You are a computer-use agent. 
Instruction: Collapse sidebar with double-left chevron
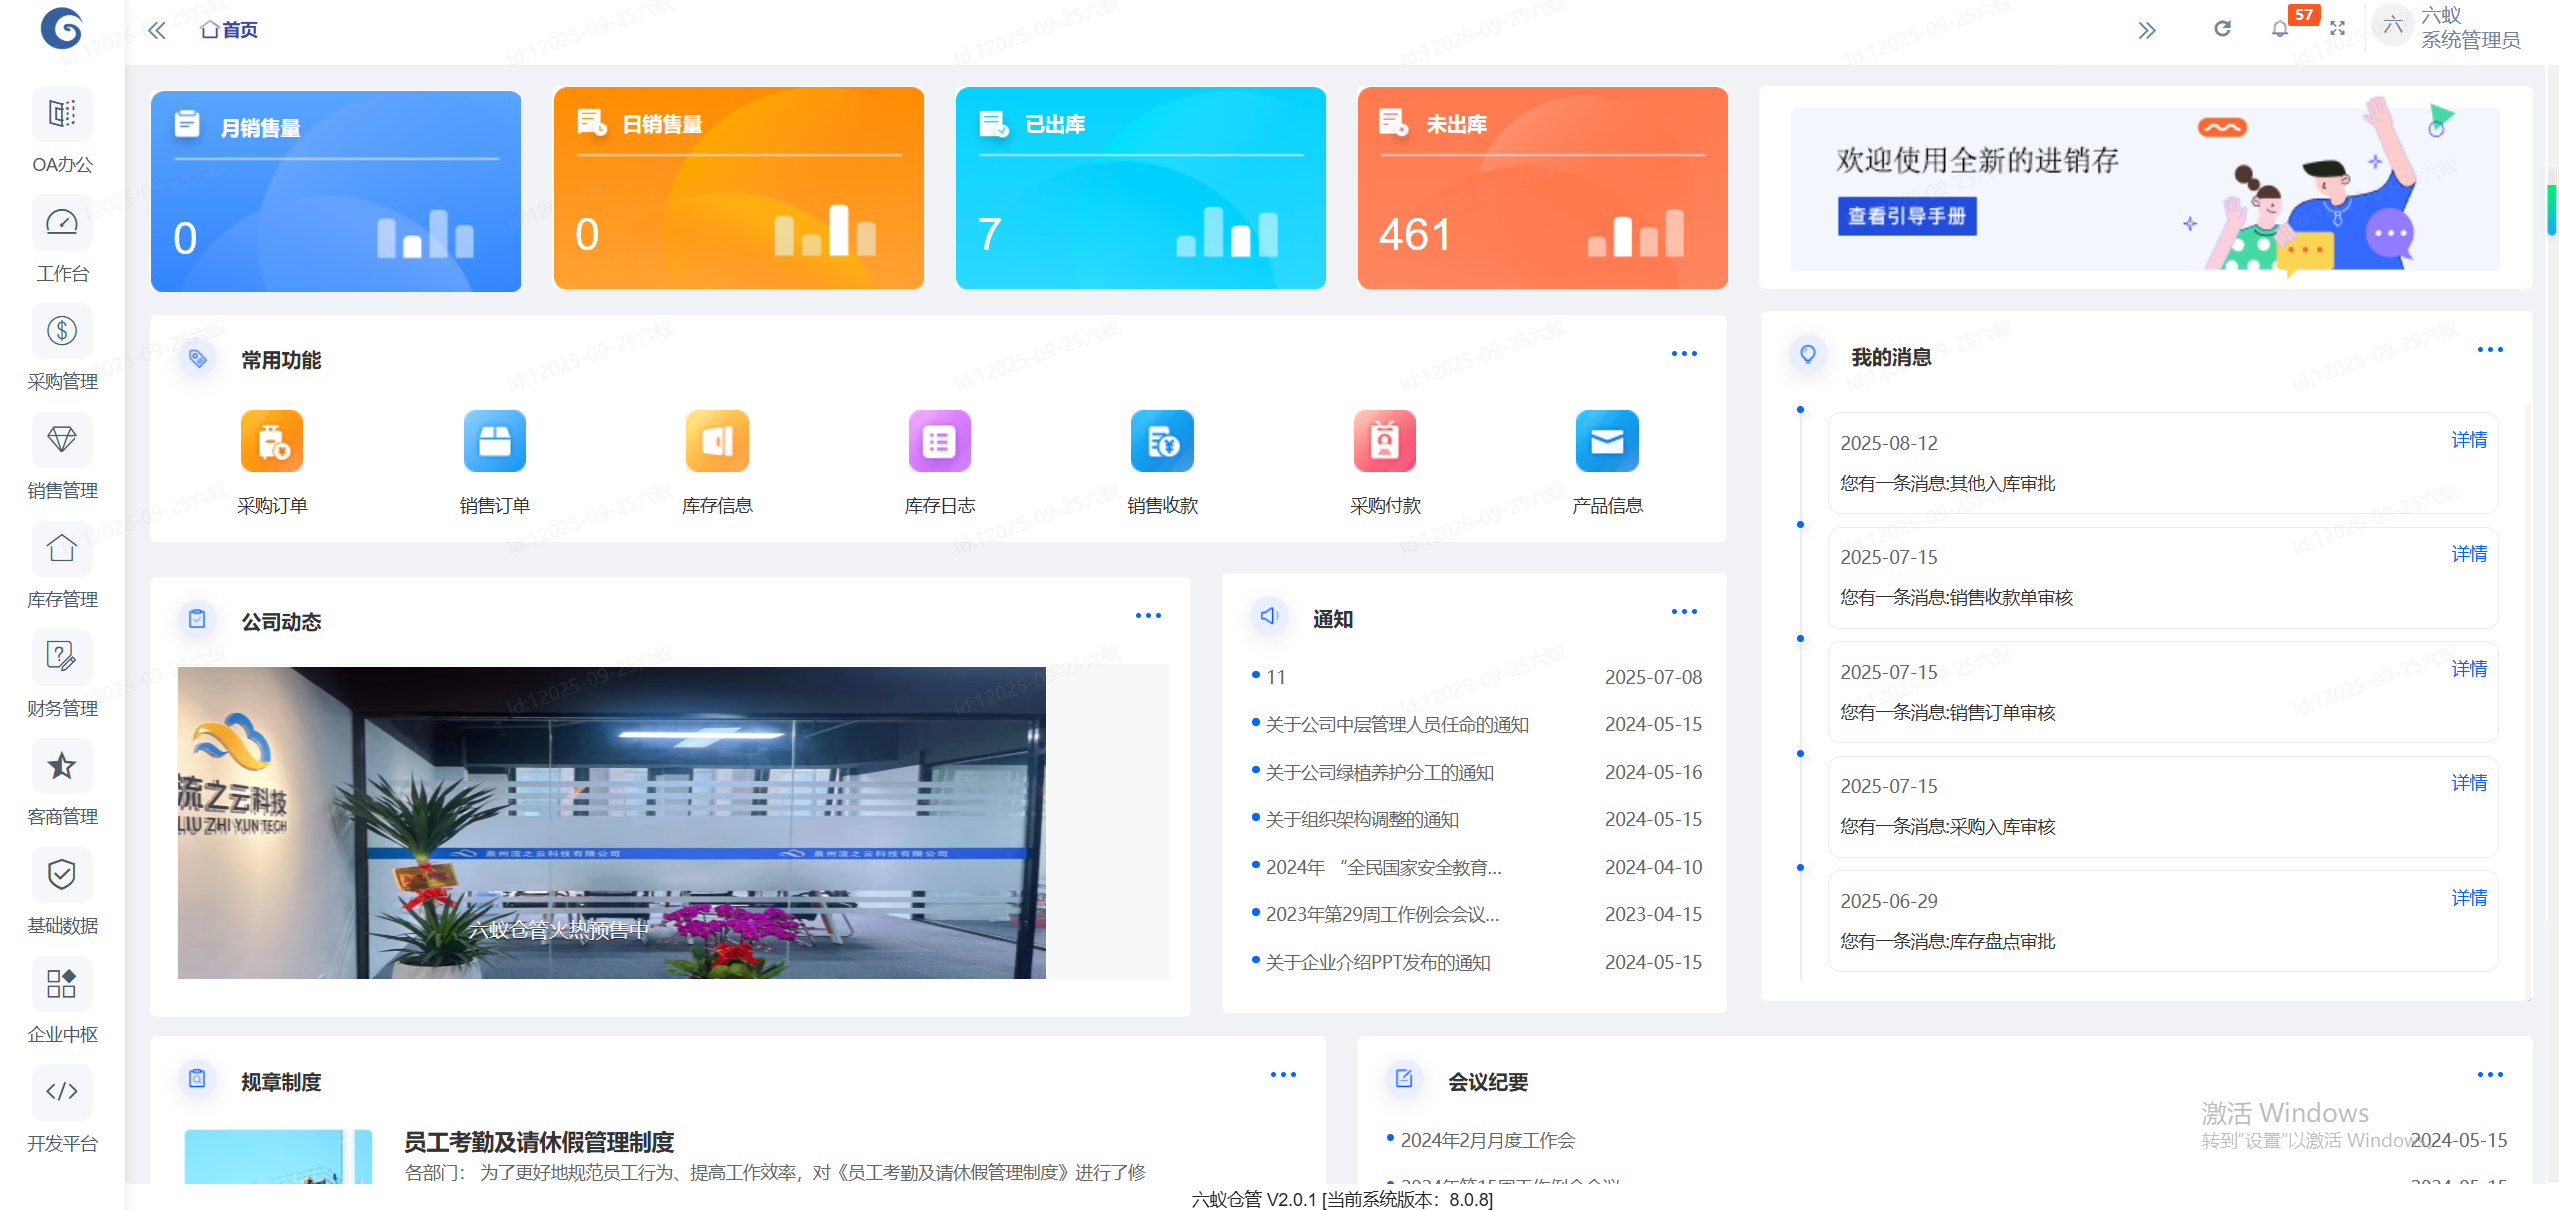(157, 30)
